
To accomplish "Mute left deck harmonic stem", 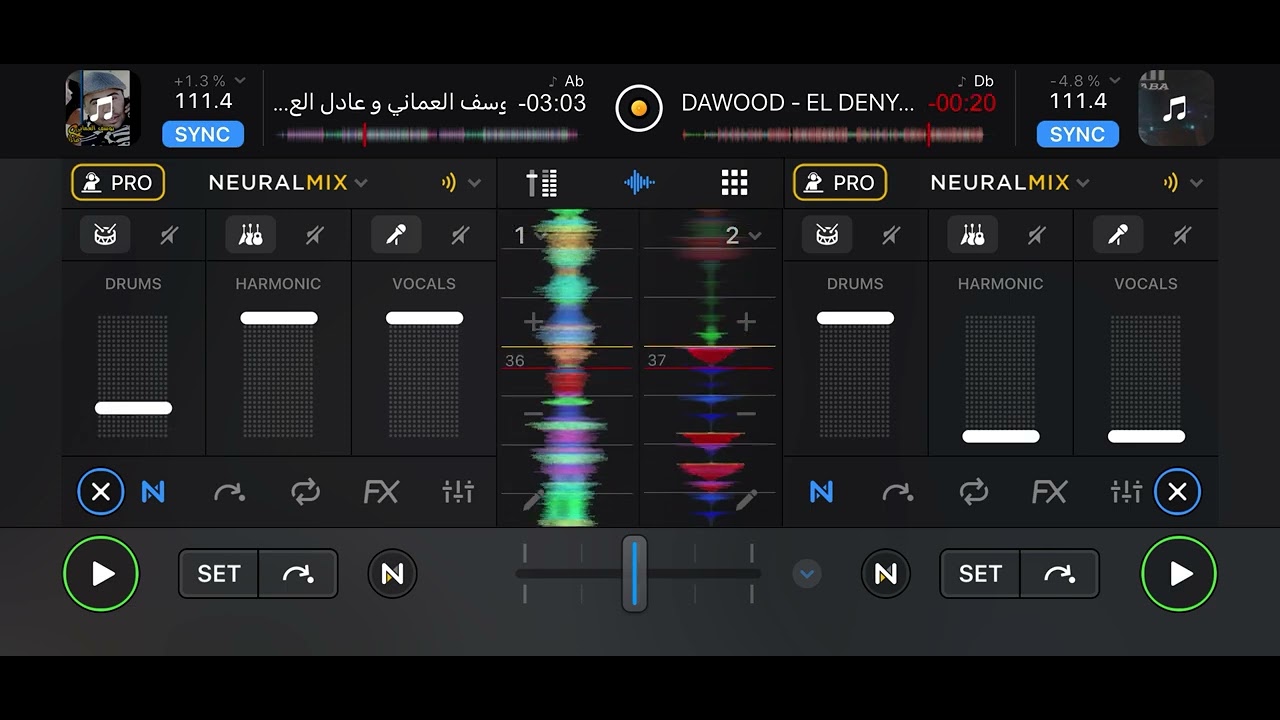I will pos(315,235).
